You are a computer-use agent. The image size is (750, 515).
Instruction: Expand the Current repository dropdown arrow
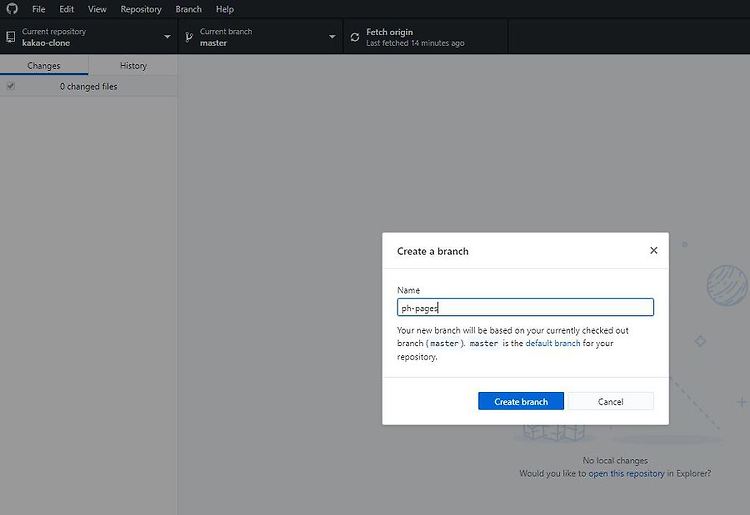pyautogui.click(x=167, y=37)
